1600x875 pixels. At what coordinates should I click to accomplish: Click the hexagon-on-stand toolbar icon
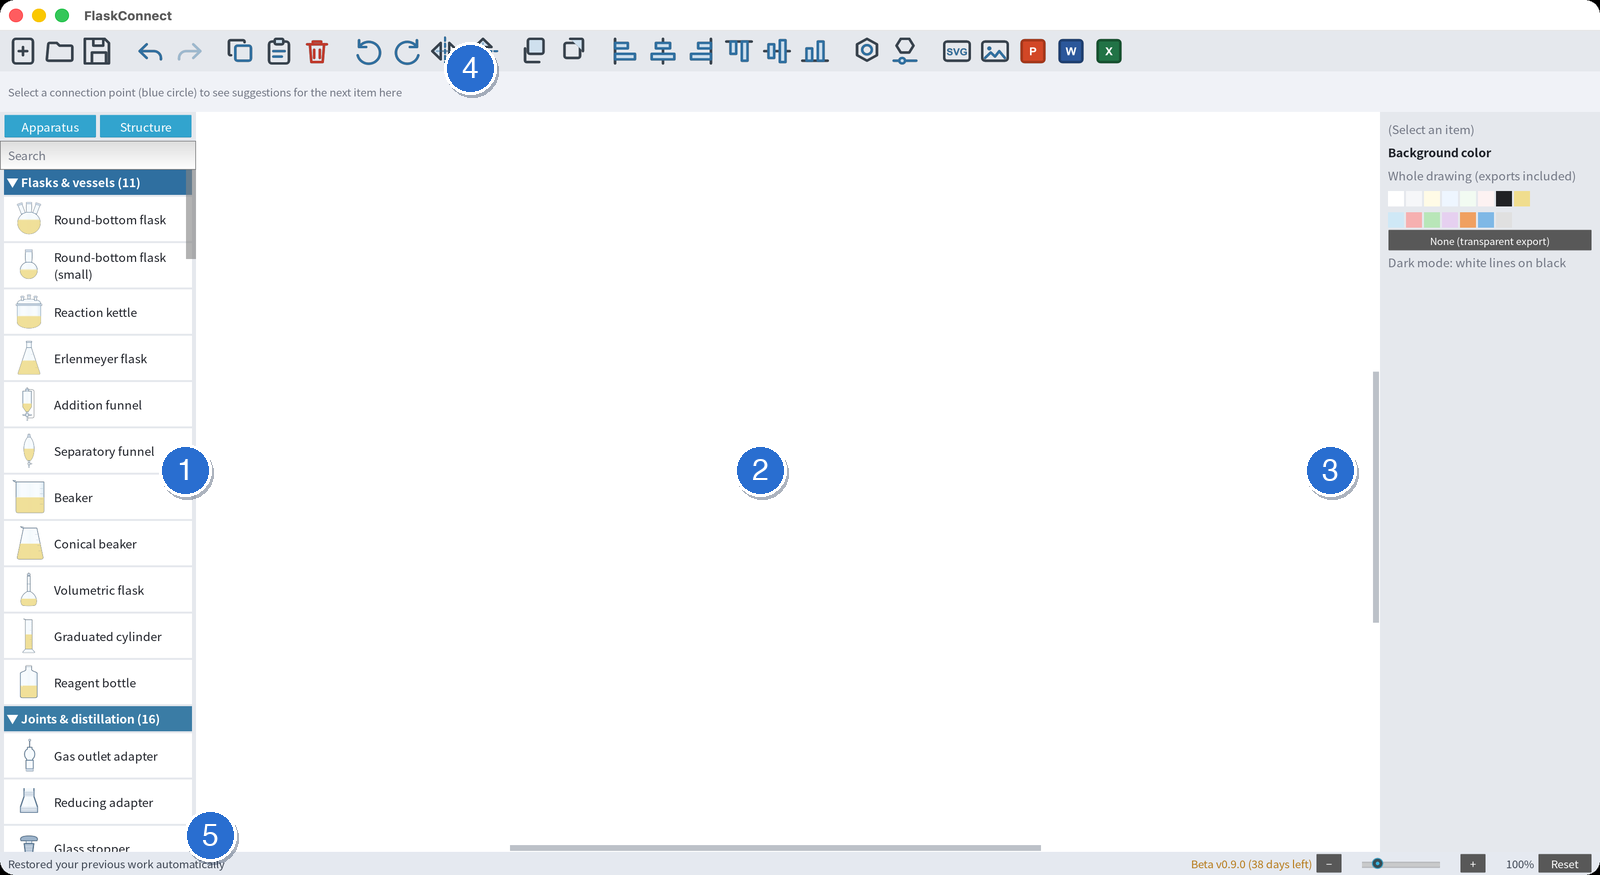pos(905,51)
